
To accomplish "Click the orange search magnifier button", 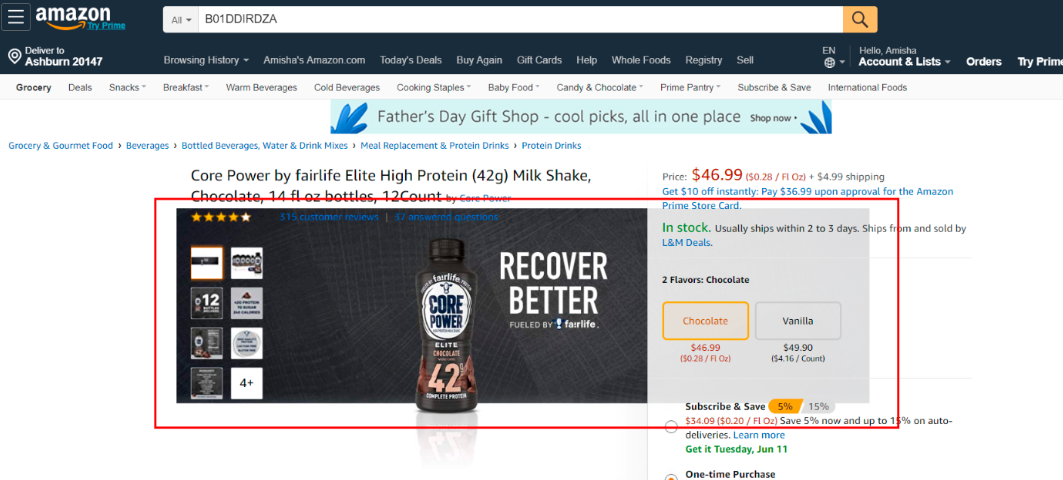I will 860,20.
